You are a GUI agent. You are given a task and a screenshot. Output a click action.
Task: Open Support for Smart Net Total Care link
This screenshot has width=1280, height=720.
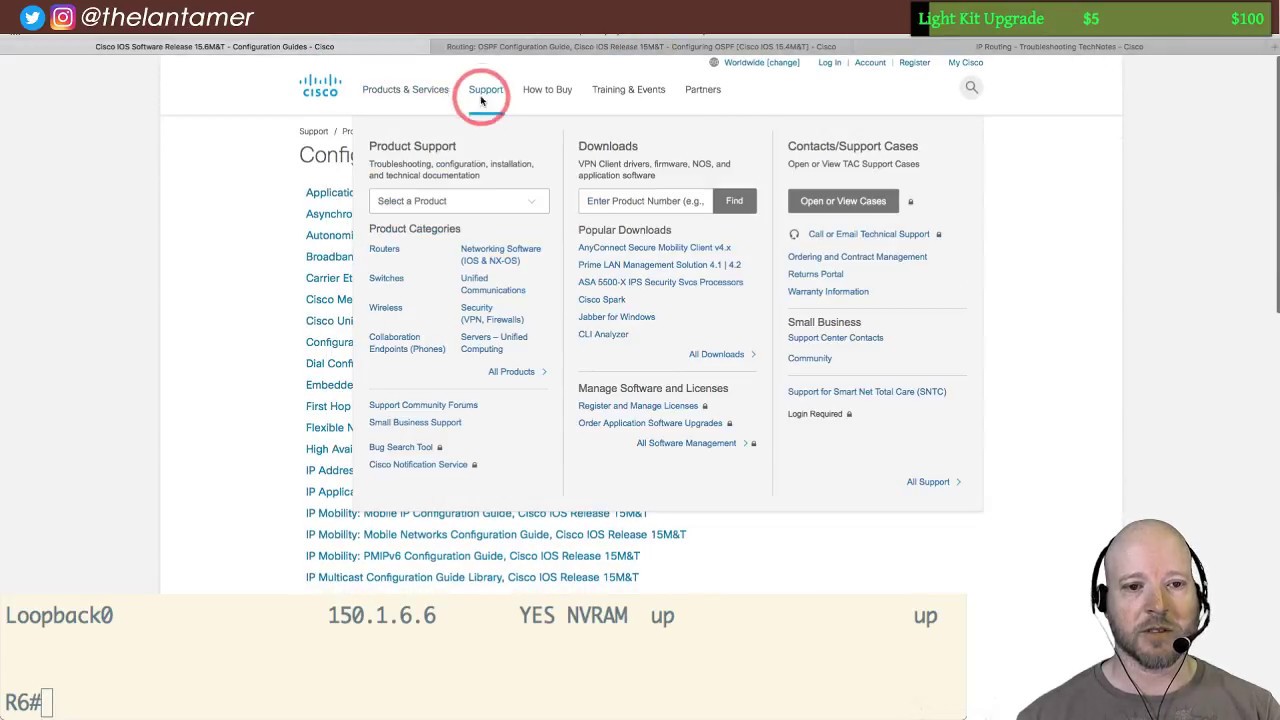[x=867, y=392]
